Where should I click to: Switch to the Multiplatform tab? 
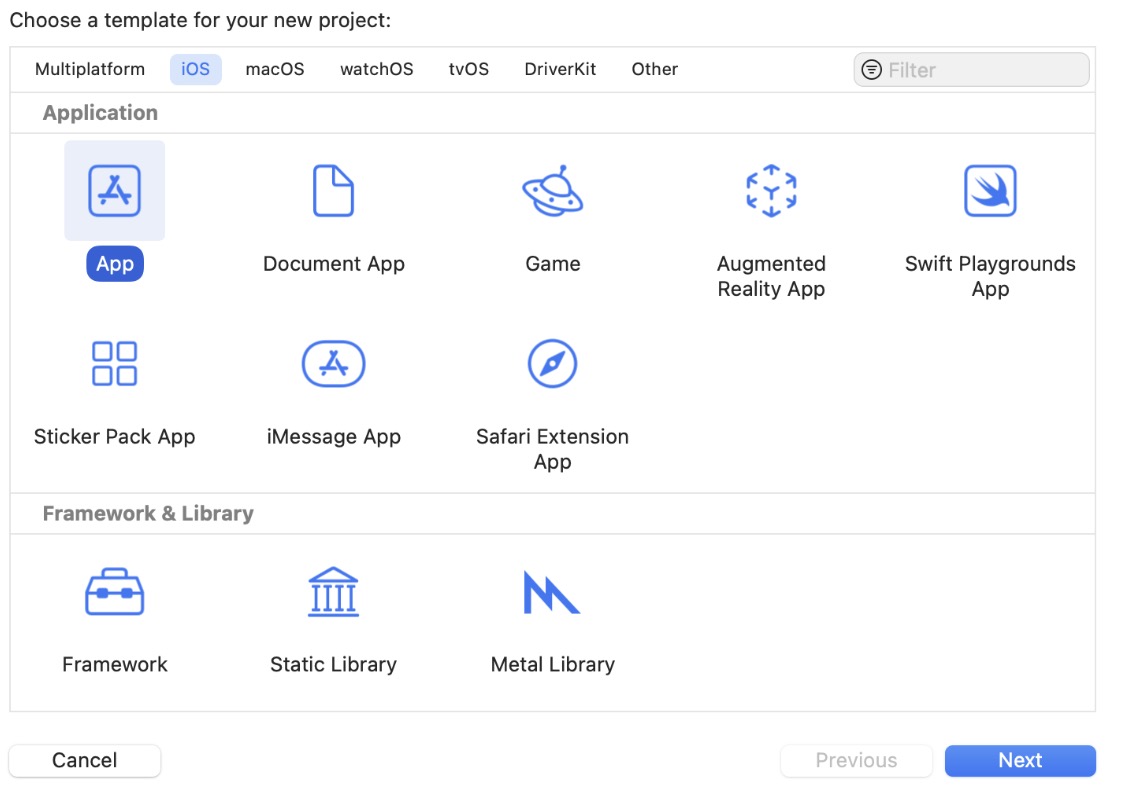click(x=90, y=69)
